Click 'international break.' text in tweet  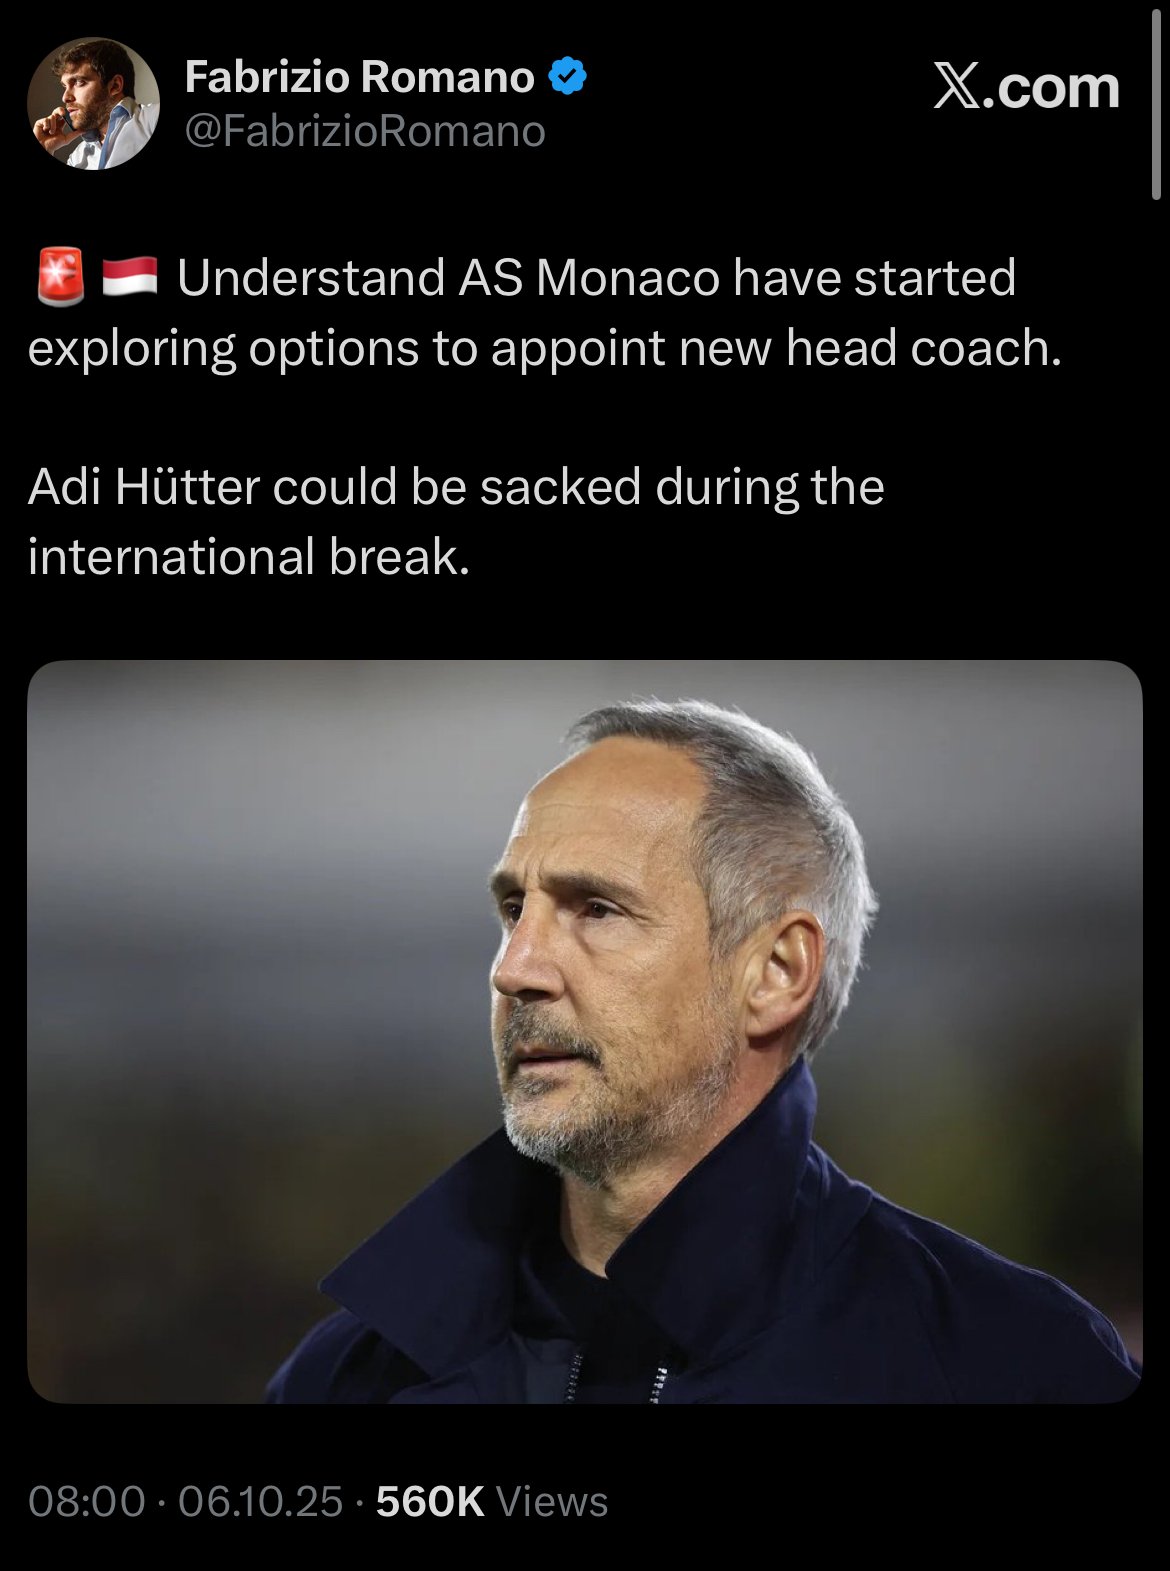pyautogui.click(x=249, y=556)
